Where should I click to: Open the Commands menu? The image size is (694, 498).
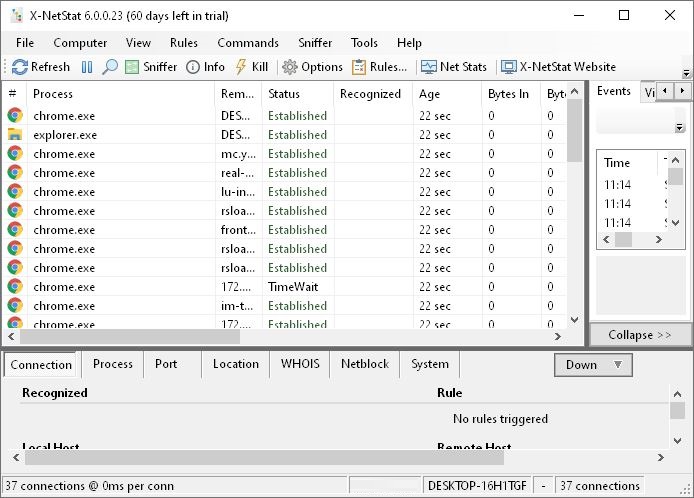248,43
